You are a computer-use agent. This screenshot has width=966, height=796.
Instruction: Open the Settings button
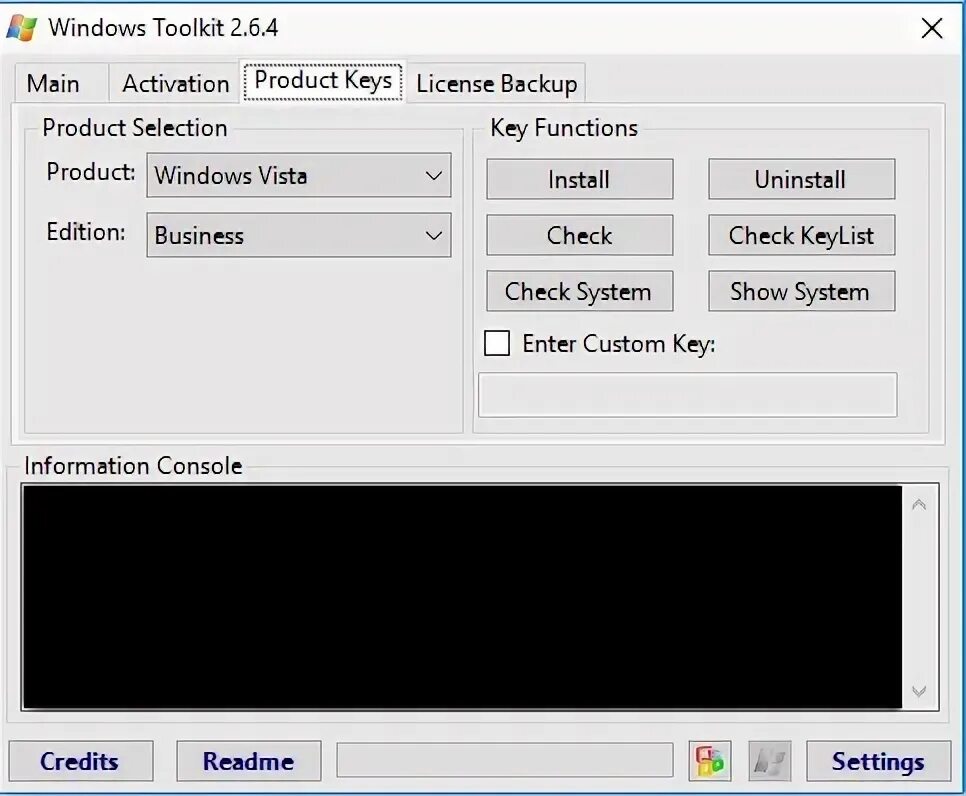tap(879, 761)
